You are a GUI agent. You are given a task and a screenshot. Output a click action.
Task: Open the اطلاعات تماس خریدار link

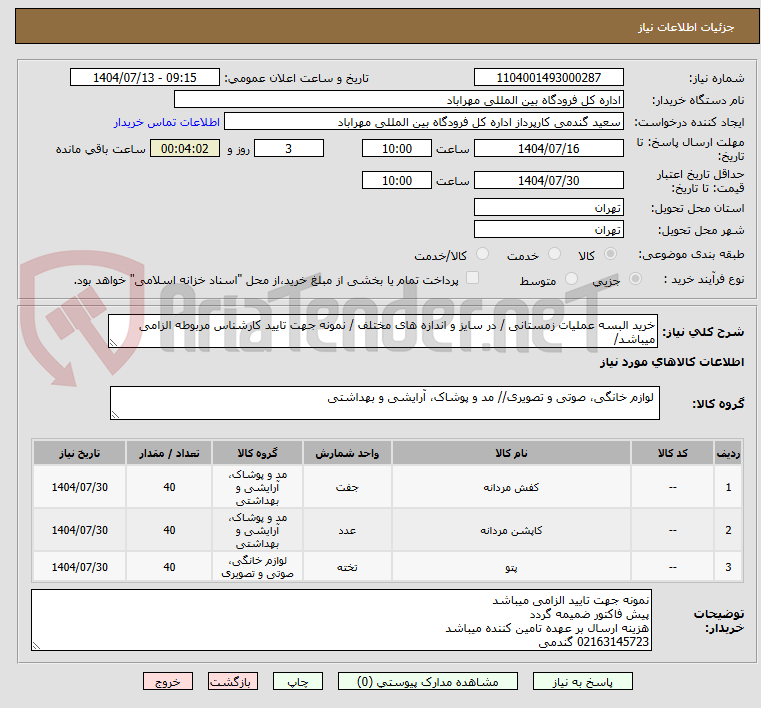(159, 122)
